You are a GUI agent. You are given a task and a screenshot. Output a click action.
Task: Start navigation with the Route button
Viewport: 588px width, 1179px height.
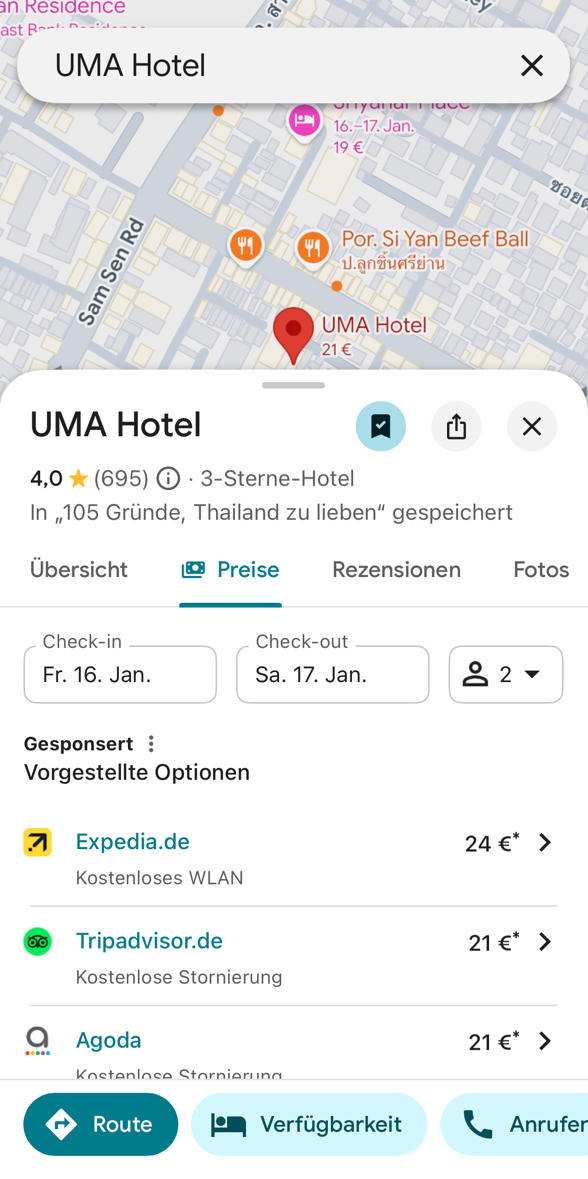click(x=100, y=1124)
